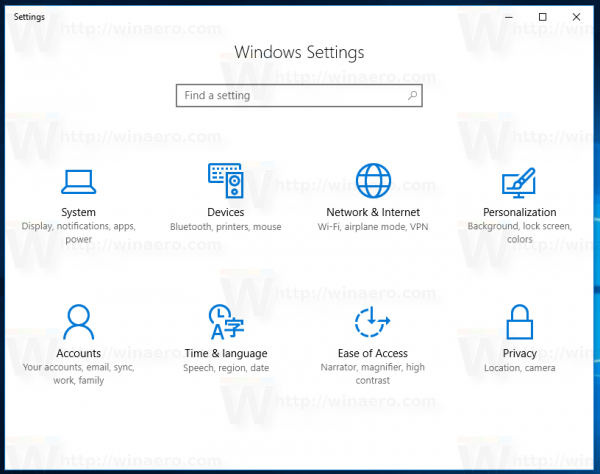Image resolution: width=600 pixels, height=474 pixels.
Task: Click 'Background, lock screen, colors' description
Action: click(x=520, y=233)
